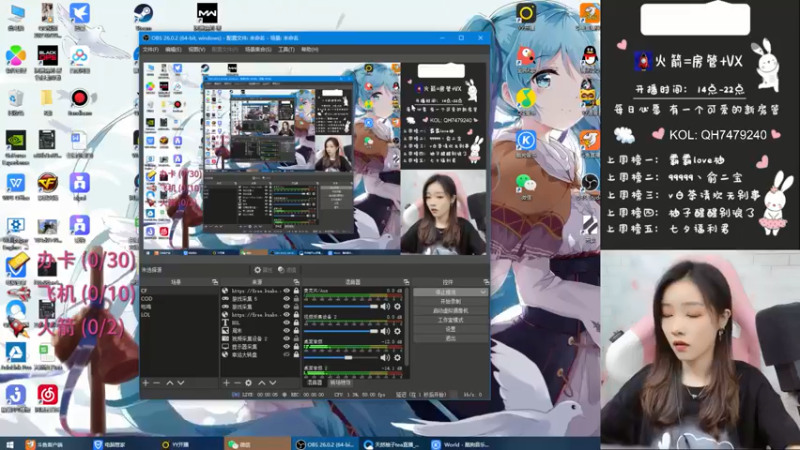800x450 pixels.
Task: Add a new scene with plus icon
Action: [145, 383]
